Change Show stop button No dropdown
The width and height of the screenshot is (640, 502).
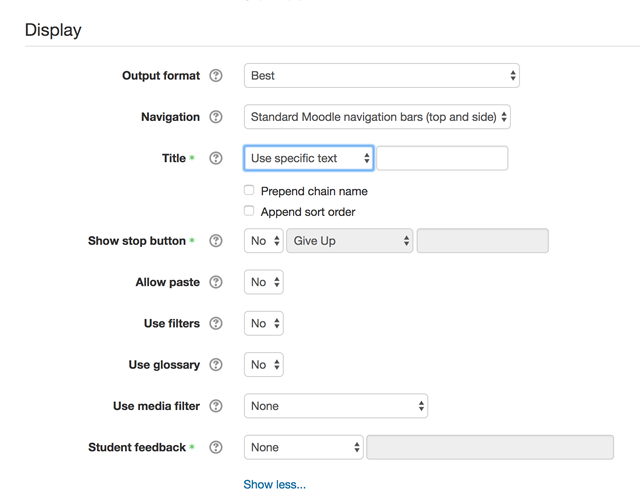click(x=264, y=241)
